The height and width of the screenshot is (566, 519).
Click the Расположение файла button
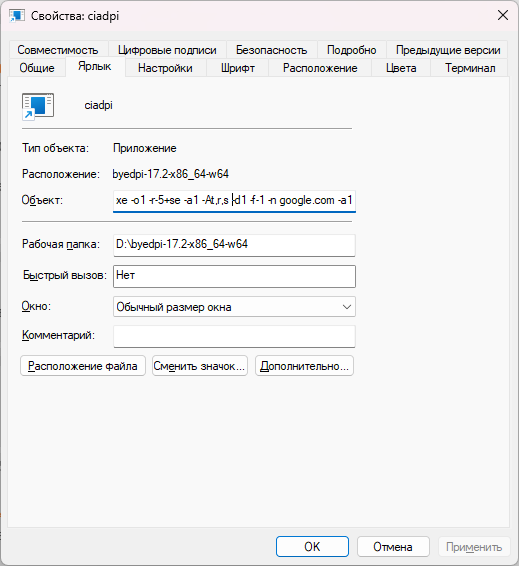(x=83, y=366)
